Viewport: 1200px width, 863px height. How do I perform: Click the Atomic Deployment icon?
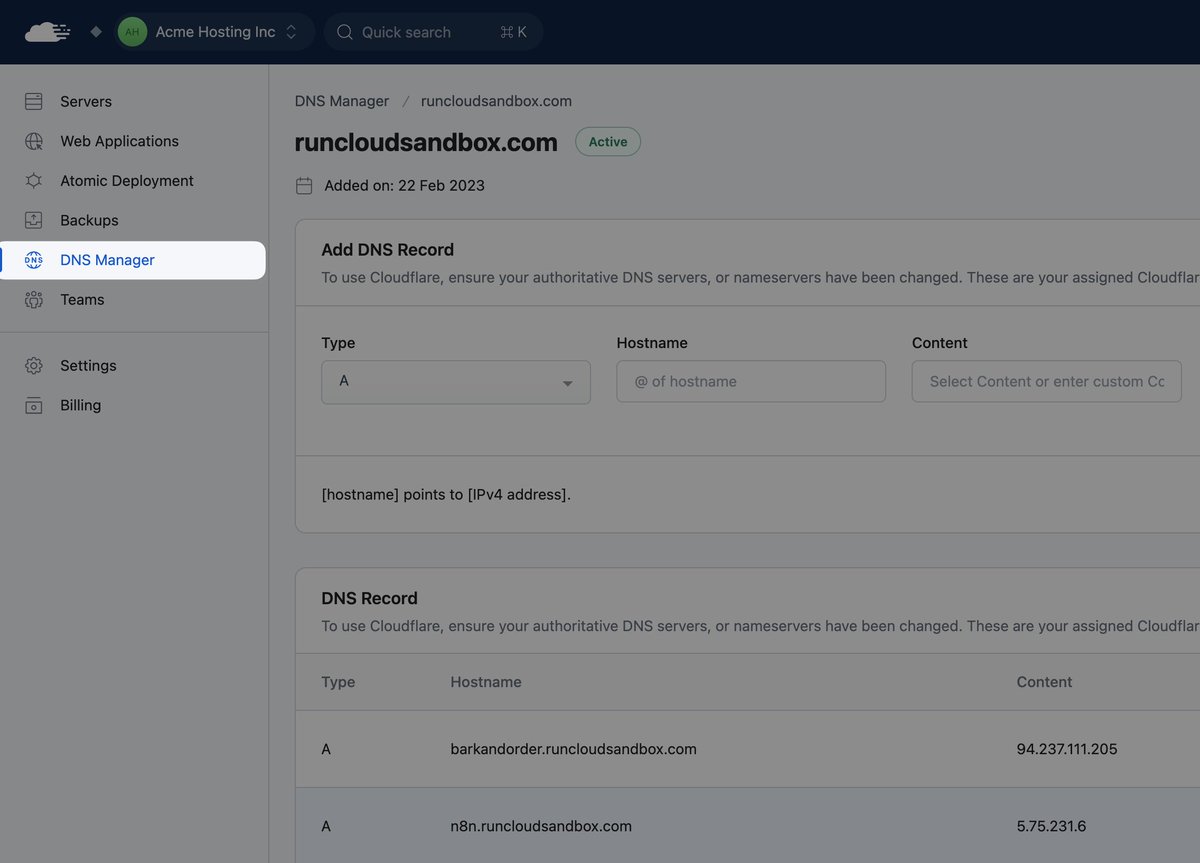tap(34, 181)
